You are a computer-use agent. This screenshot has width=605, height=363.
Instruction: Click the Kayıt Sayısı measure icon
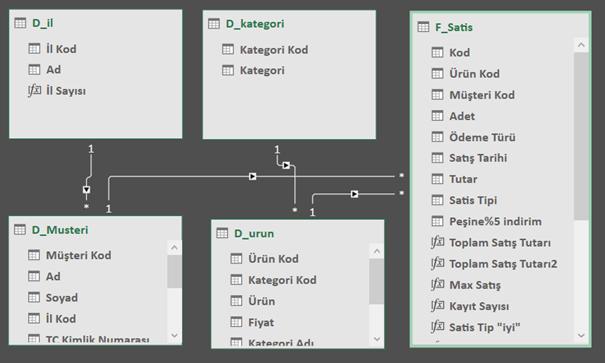[438, 306]
